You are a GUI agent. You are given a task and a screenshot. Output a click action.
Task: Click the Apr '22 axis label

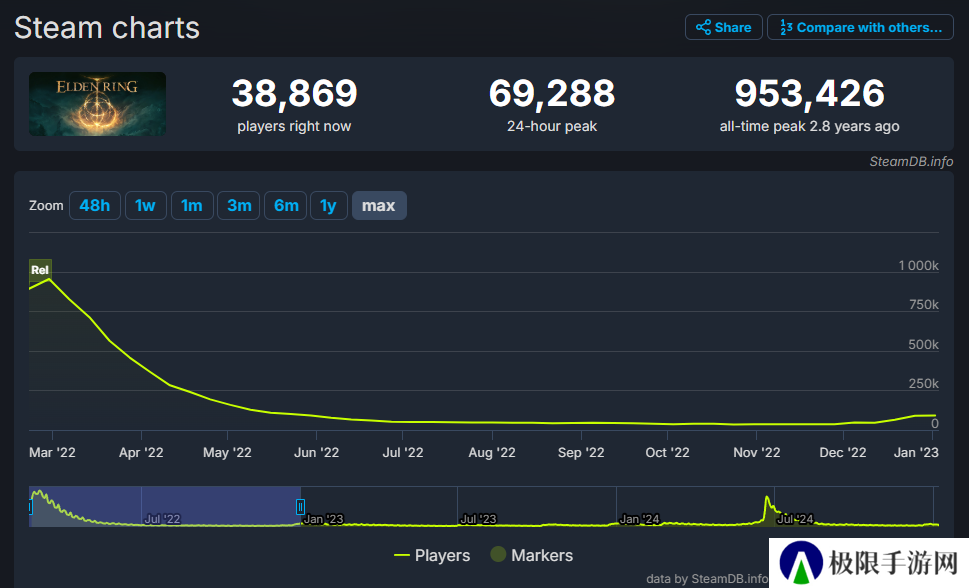point(141,453)
